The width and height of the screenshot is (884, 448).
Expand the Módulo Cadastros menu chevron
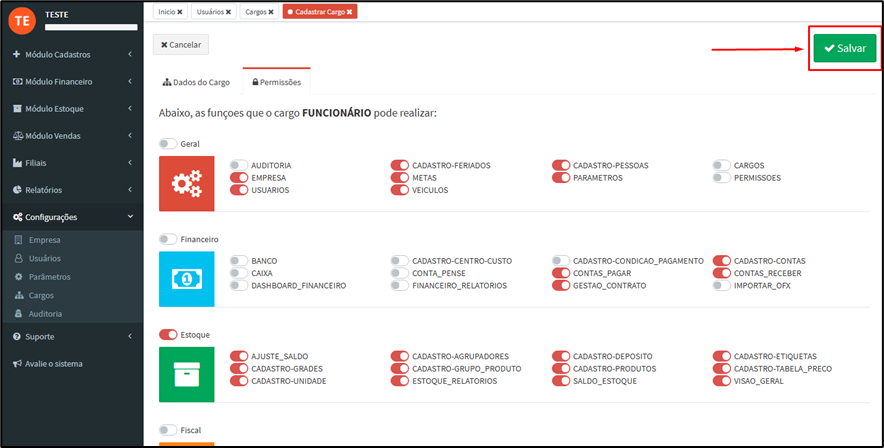pyautogui.click(x=130, y=54)
